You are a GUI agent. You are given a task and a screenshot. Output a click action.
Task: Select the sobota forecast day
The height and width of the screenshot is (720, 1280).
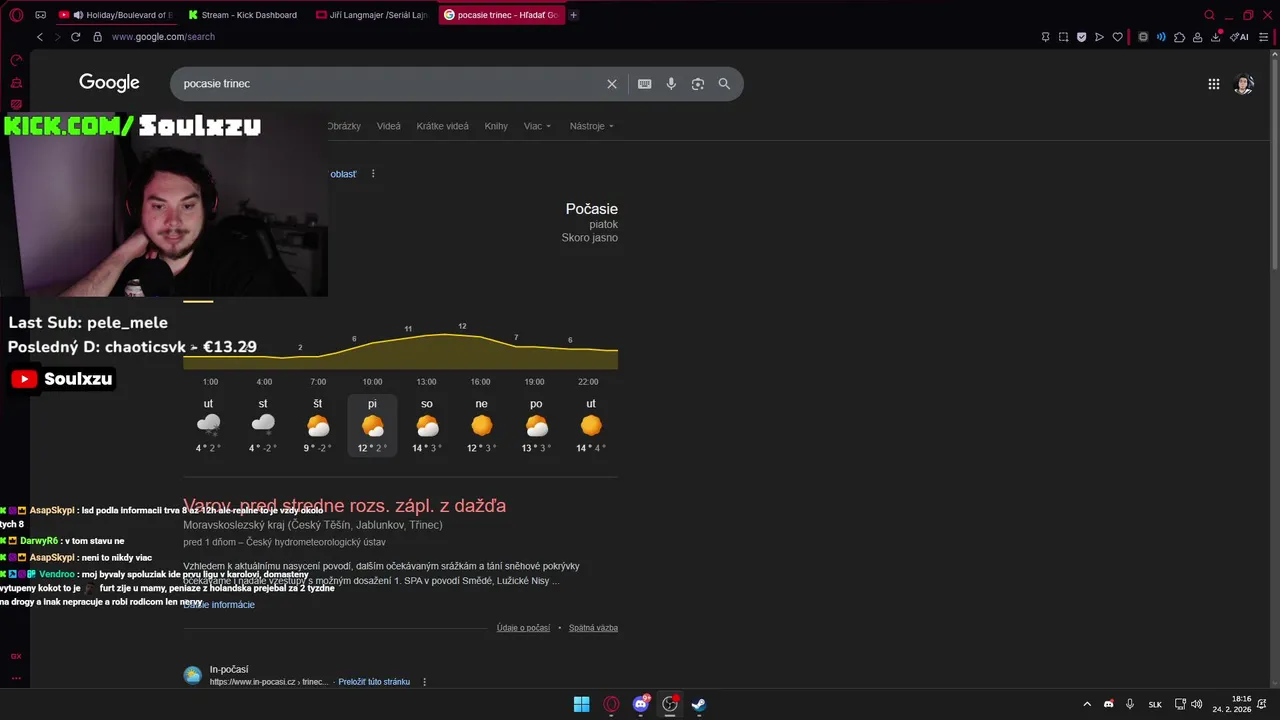click(x=427, y=425)
